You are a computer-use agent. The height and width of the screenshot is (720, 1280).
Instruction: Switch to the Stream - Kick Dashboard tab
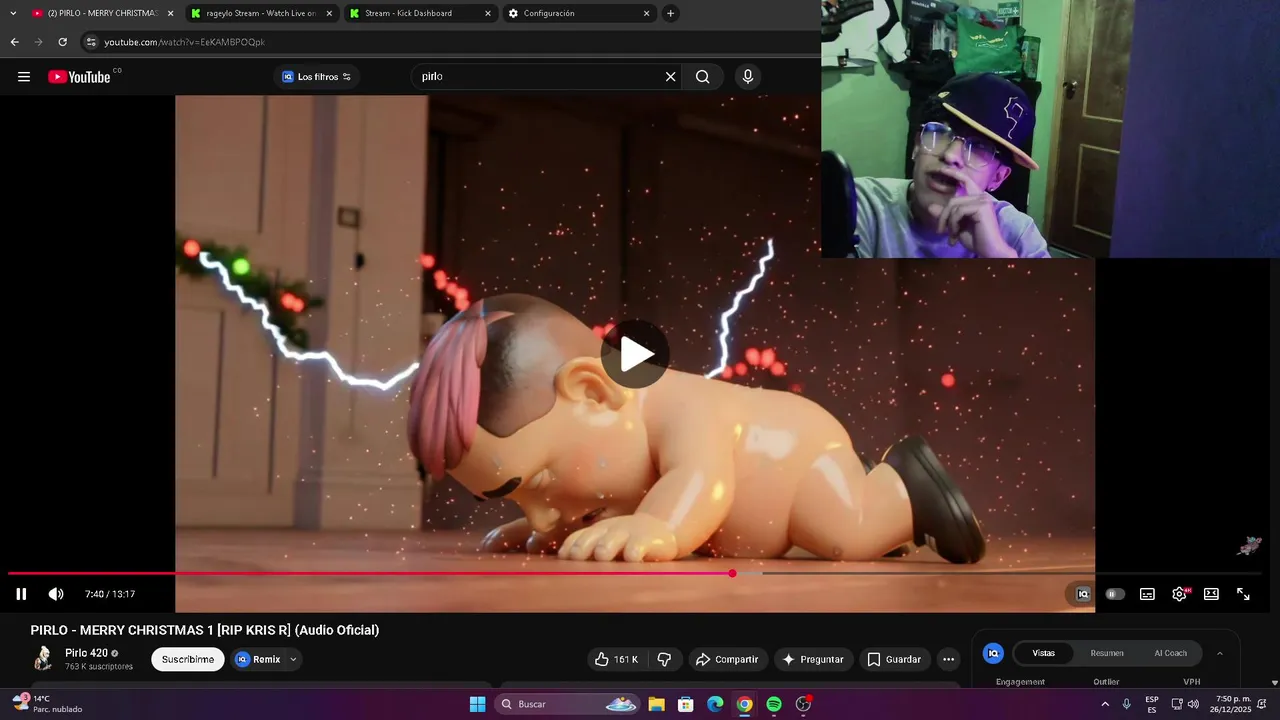tap(419, 13)
